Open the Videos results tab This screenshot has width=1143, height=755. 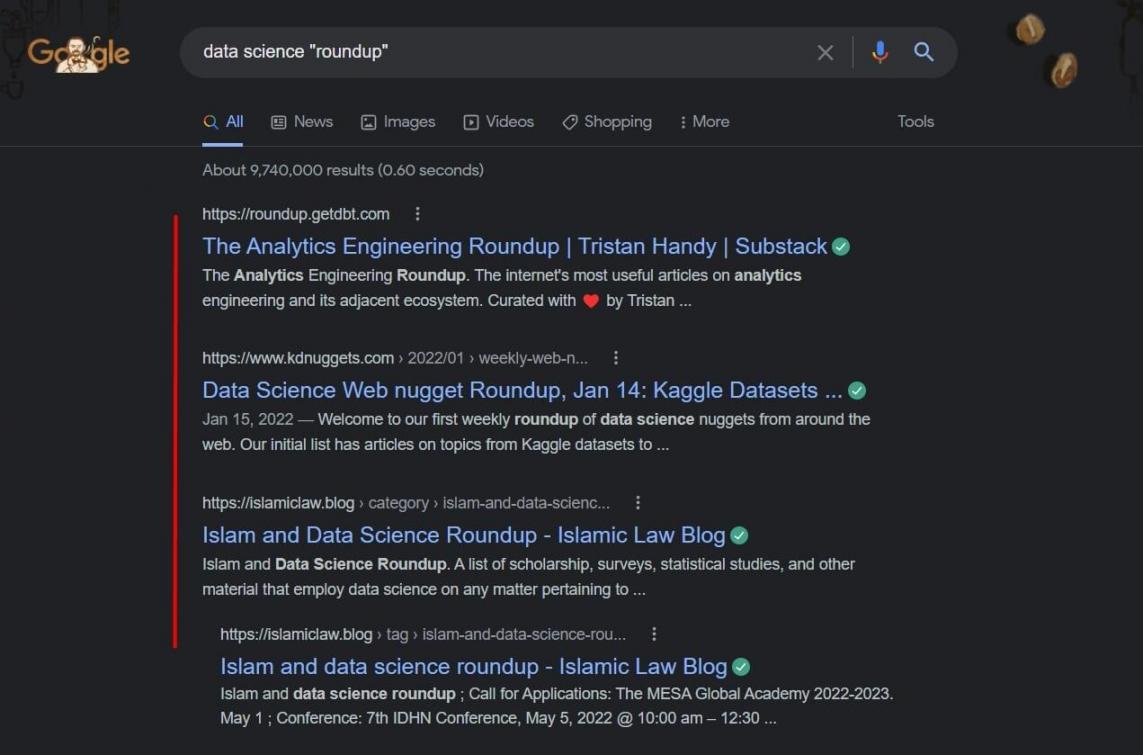(x=498, y=122)
